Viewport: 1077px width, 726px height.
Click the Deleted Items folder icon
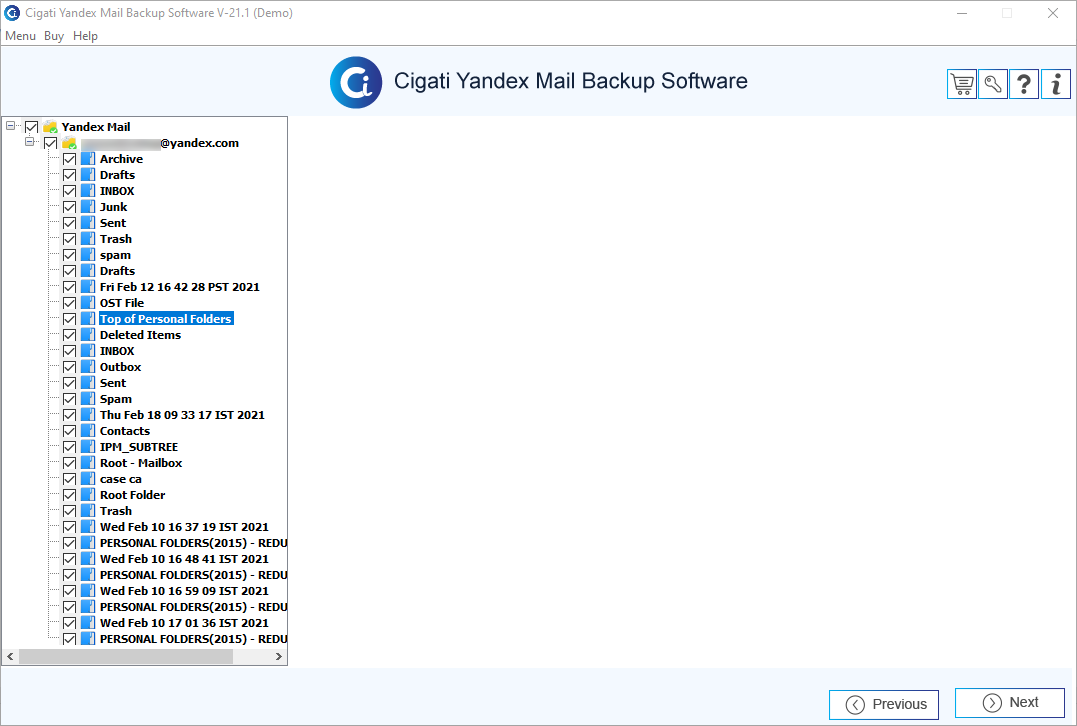pyautogui.click(x=88, y=334)
